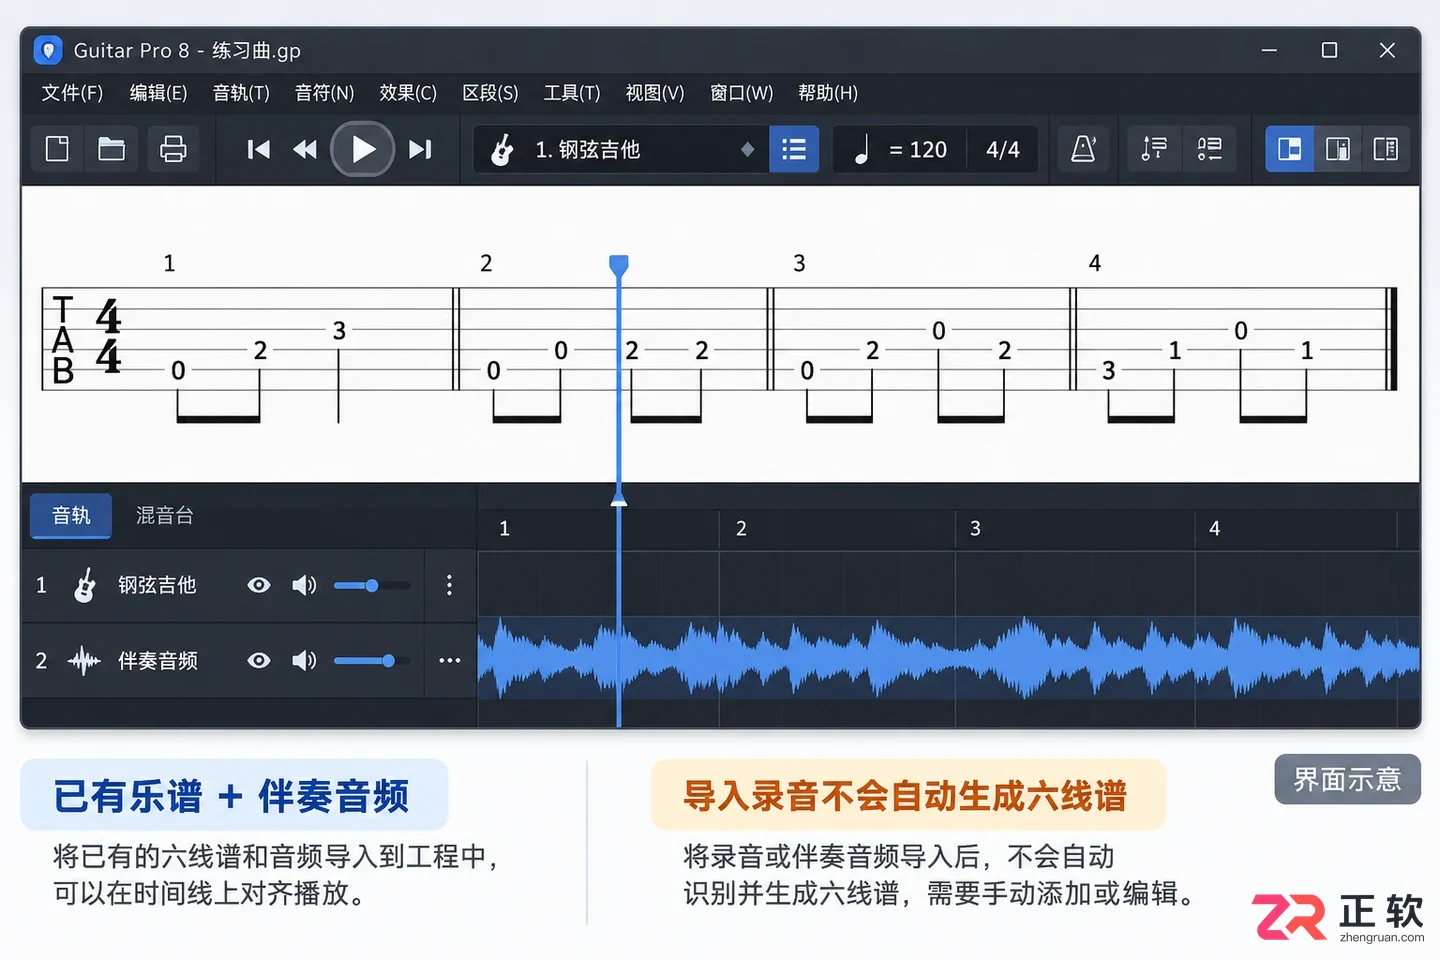Screen dimensions: 1440x960
Task: Switch to the 音轨 tab
Action: pyautogui.click(x=71, y=516)
